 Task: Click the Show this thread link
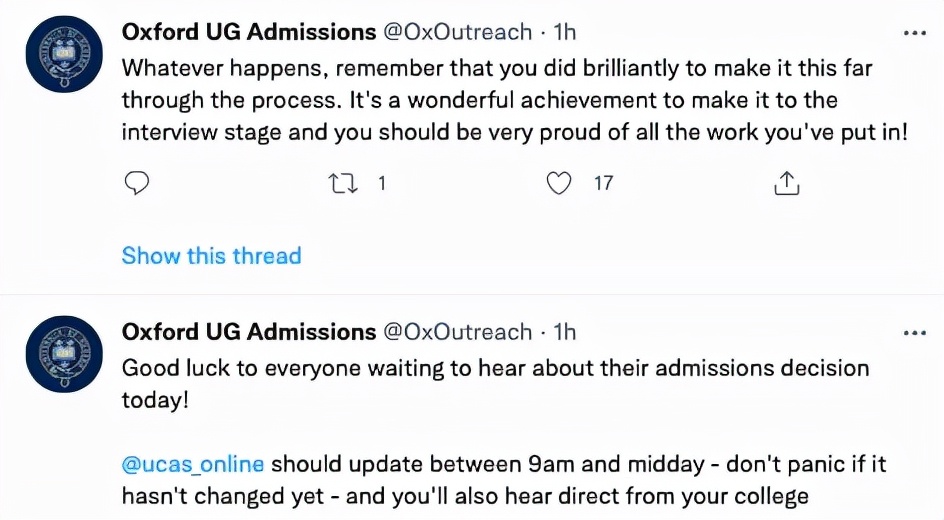click(211, 256)
